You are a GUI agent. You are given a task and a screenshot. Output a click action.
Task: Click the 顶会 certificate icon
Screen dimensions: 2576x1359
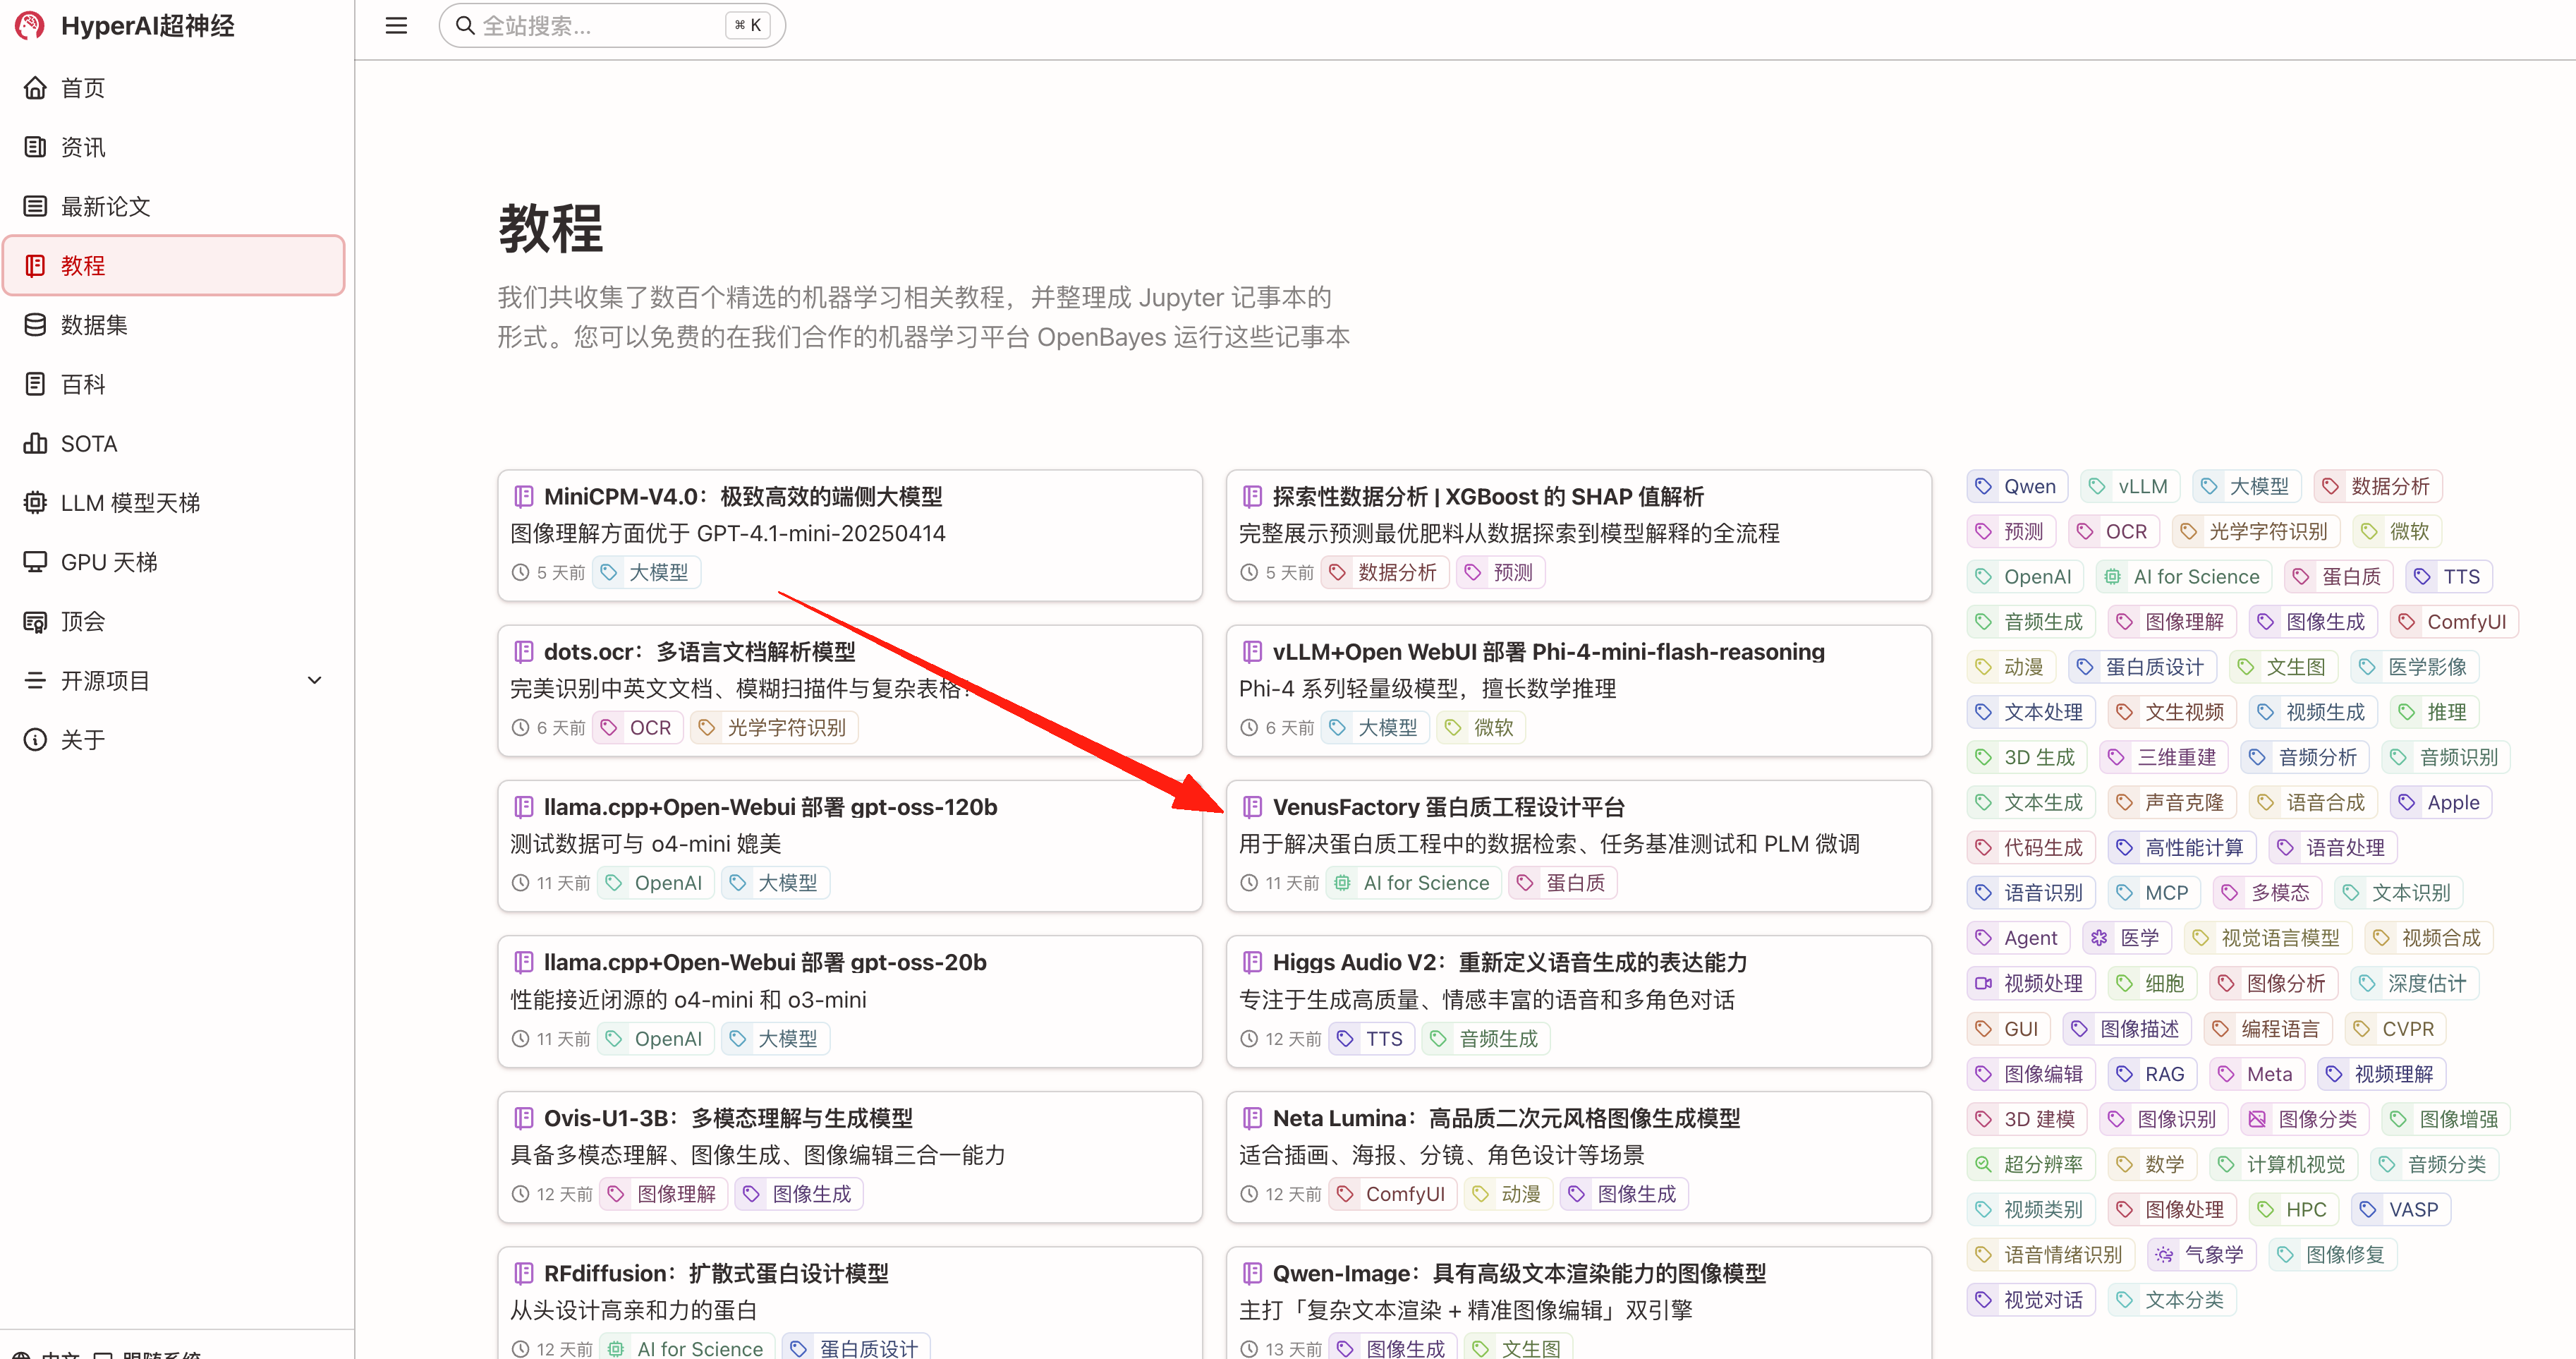click(x=35, y=622)
